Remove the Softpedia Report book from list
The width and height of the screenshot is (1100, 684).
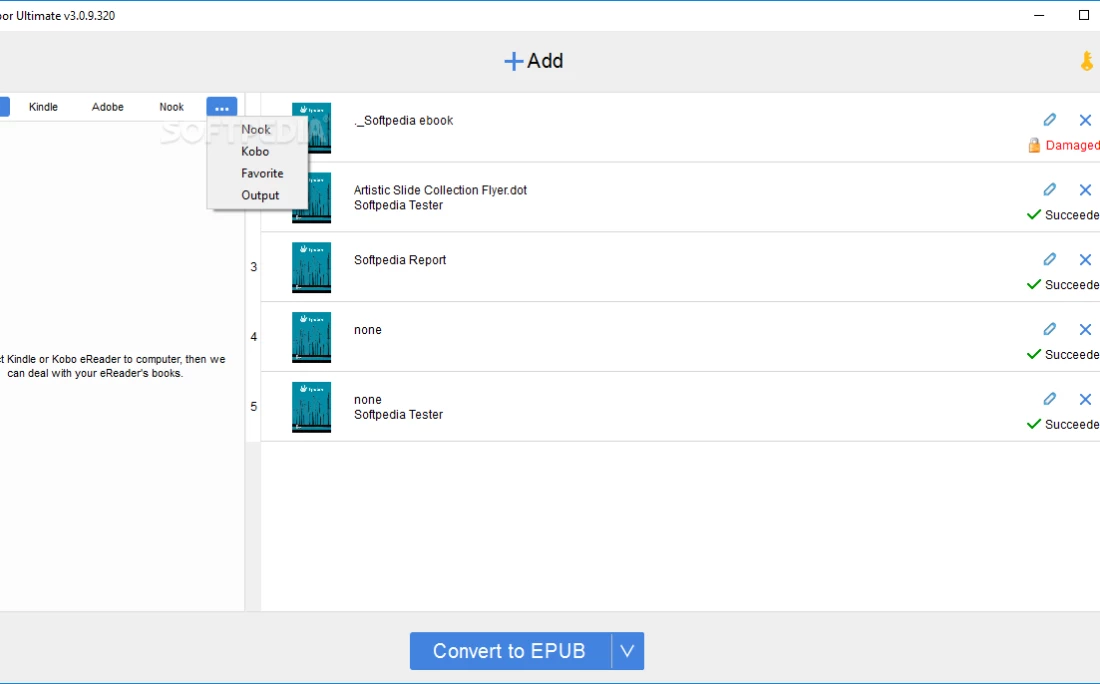(1085, 260)
